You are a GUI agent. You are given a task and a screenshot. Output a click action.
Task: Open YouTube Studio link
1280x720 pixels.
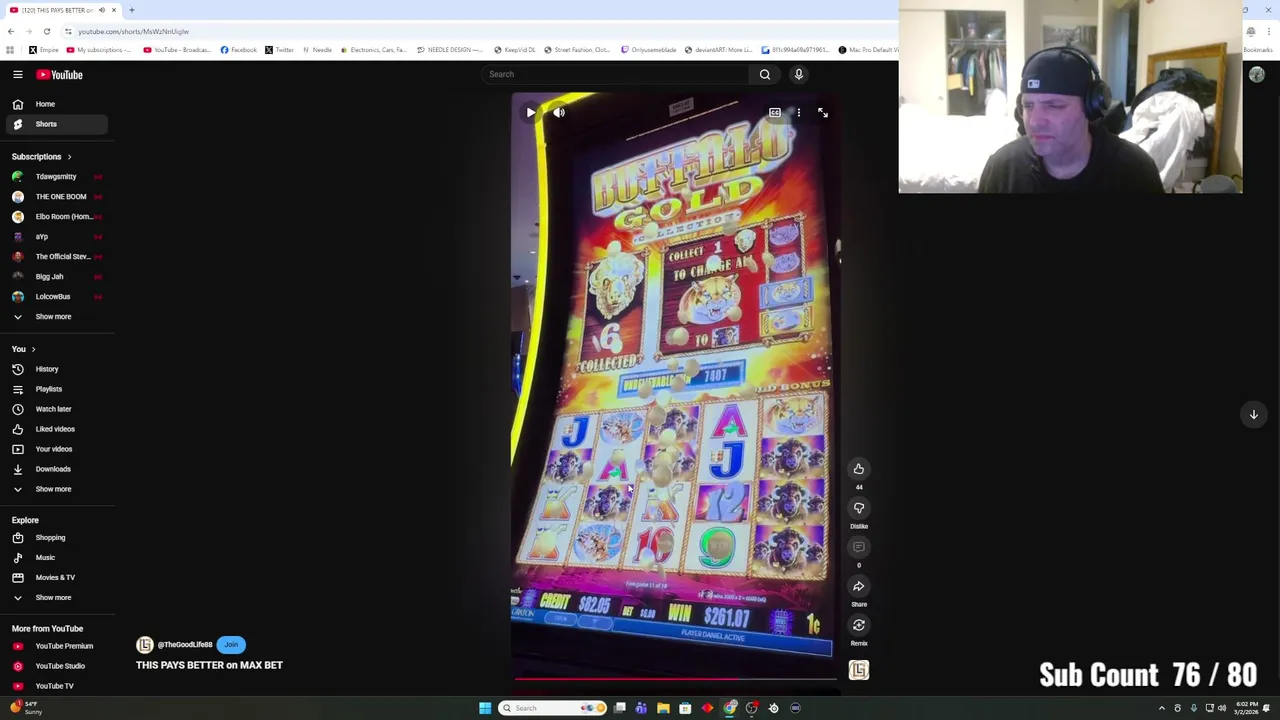[x=55, y=666]
